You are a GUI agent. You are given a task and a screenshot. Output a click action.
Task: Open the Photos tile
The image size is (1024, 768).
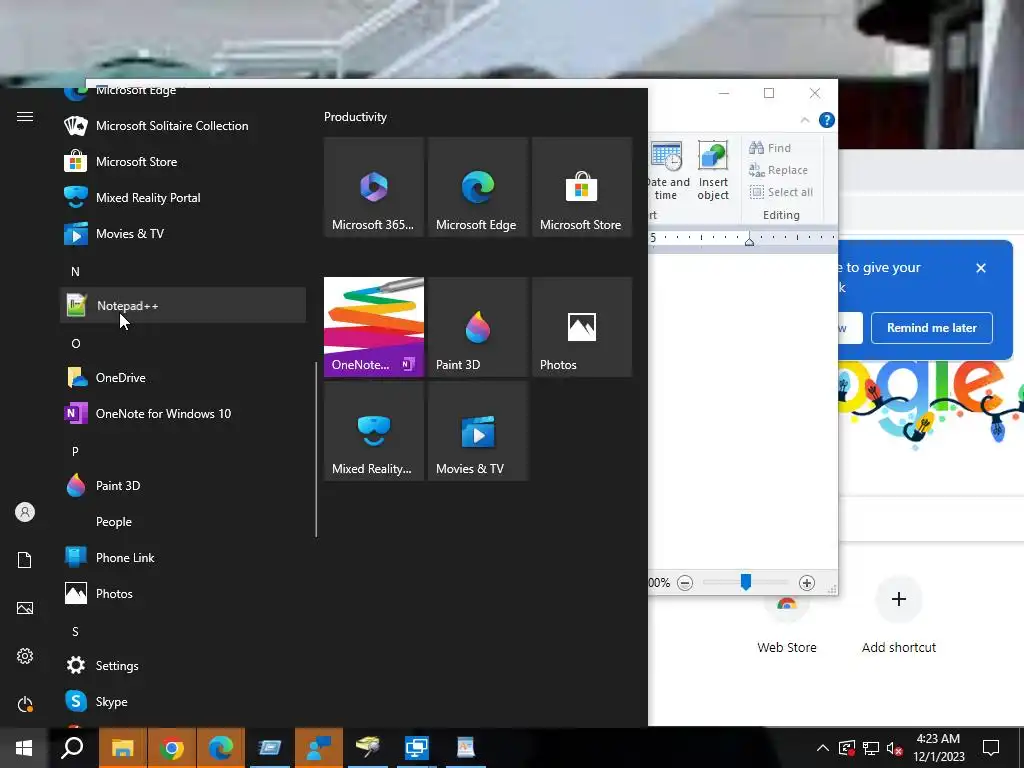582,327
